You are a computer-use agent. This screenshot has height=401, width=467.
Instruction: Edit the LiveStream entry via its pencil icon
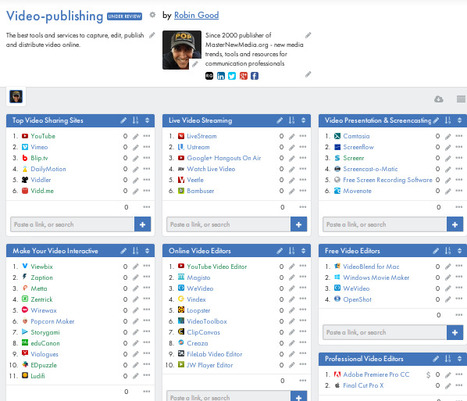pos(292,136)
